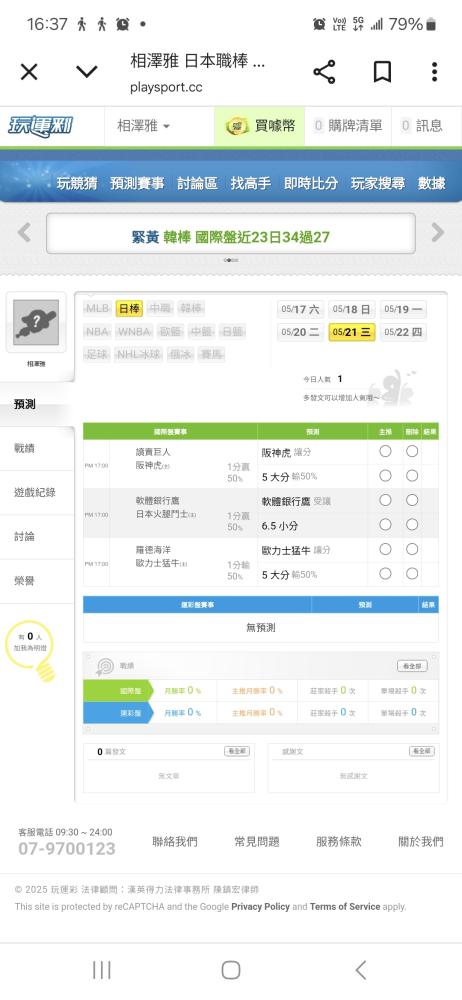Select 主推 radio for 阪神虎 讓分
Screen dimensions: 462x1000
[x=385, y=452]
